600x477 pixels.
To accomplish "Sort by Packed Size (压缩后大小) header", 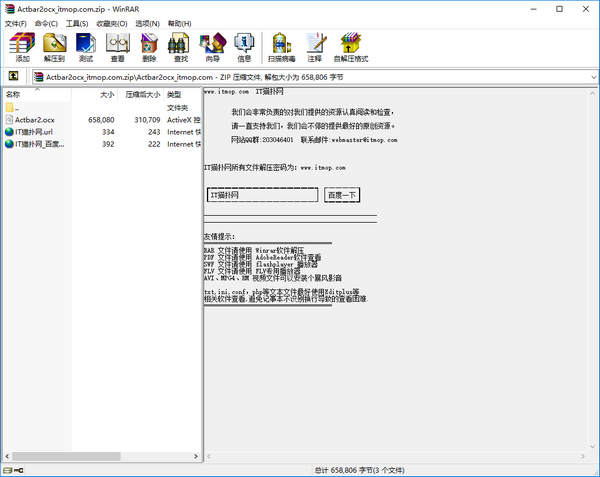I will coord(140,94).
